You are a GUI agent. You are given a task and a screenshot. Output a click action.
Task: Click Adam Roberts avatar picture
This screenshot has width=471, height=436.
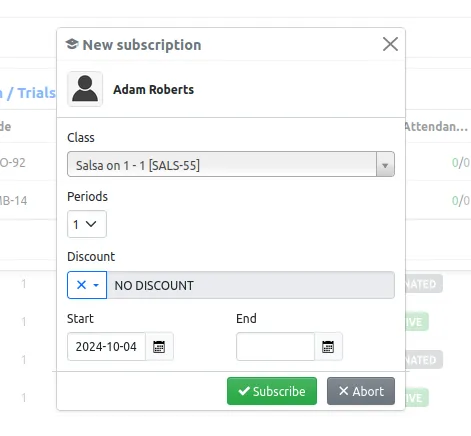click(85, 89)
